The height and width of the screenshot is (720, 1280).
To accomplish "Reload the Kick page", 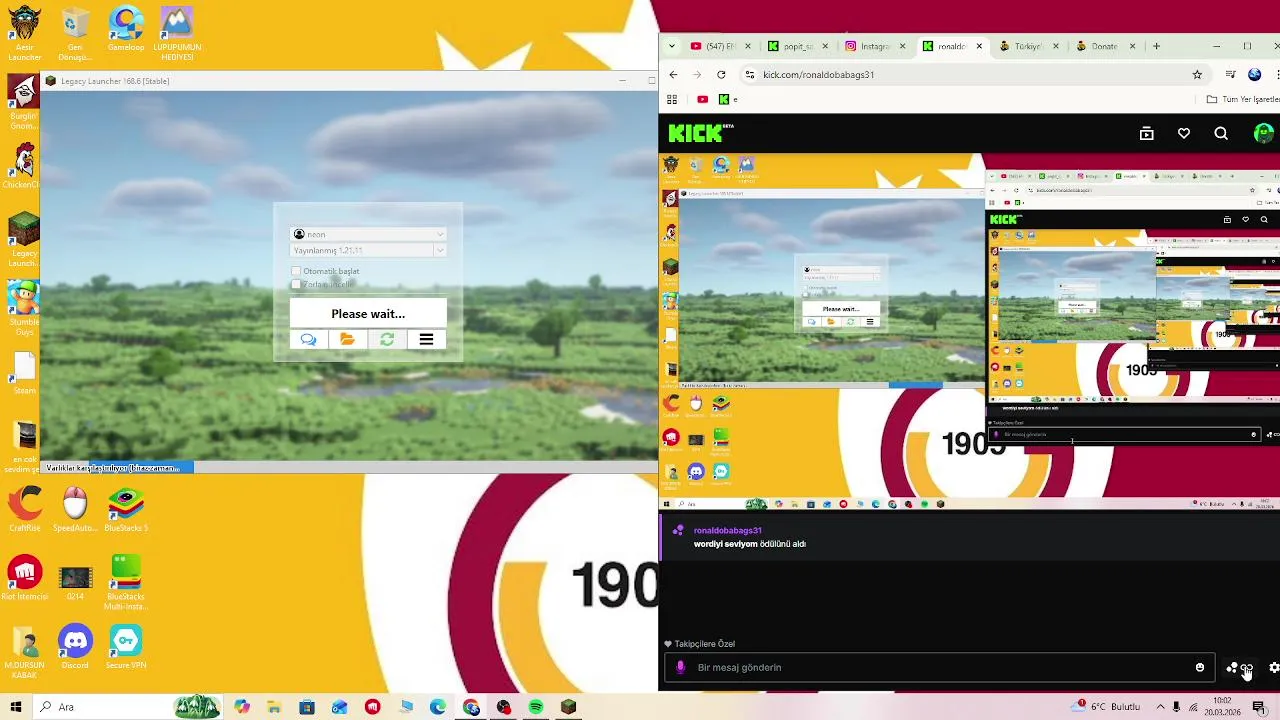I will click(721, 75).
